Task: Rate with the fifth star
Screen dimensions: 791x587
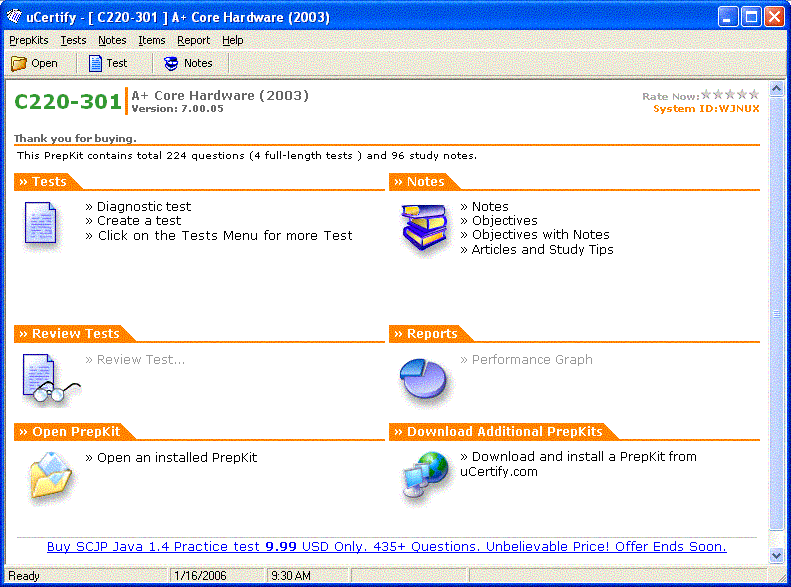Action: 754,94
